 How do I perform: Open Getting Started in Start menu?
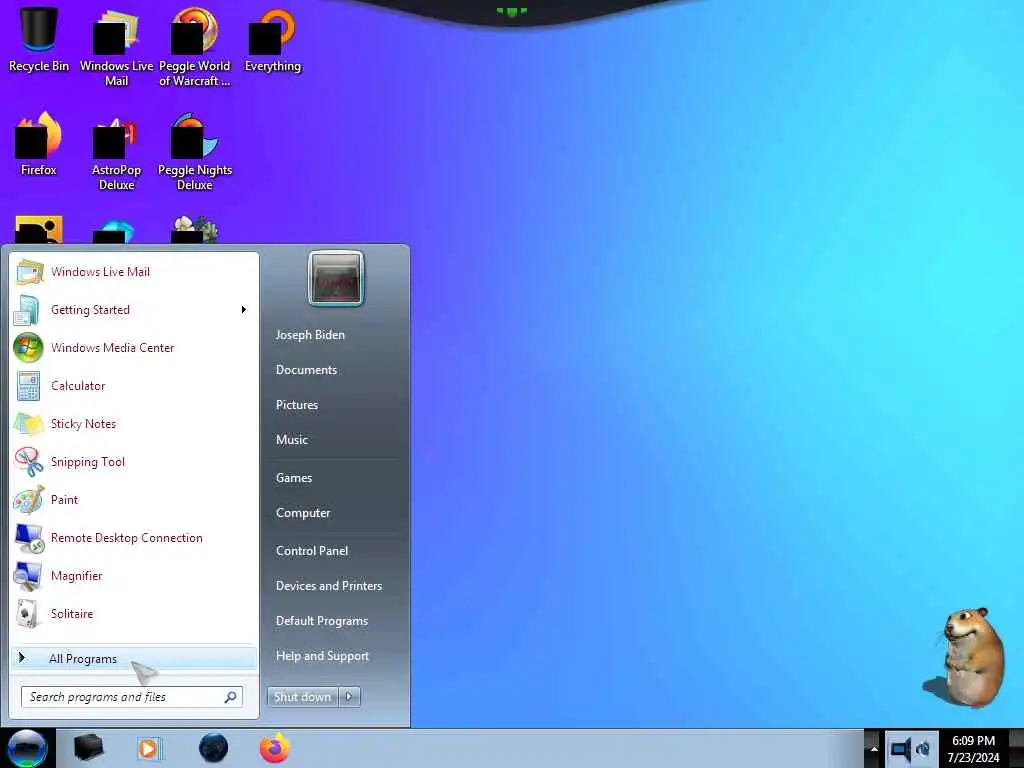click(x=134, y=310)
